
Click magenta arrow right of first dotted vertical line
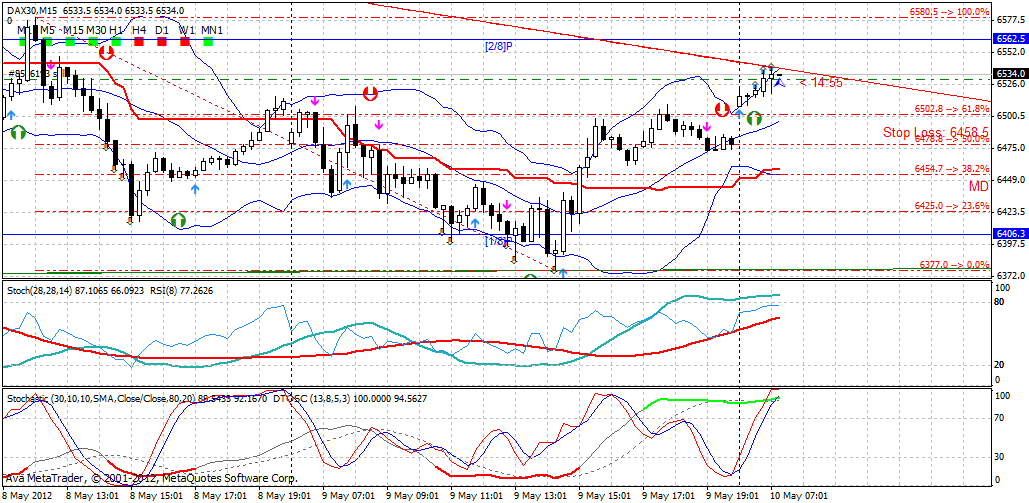(x=314, y=101)
